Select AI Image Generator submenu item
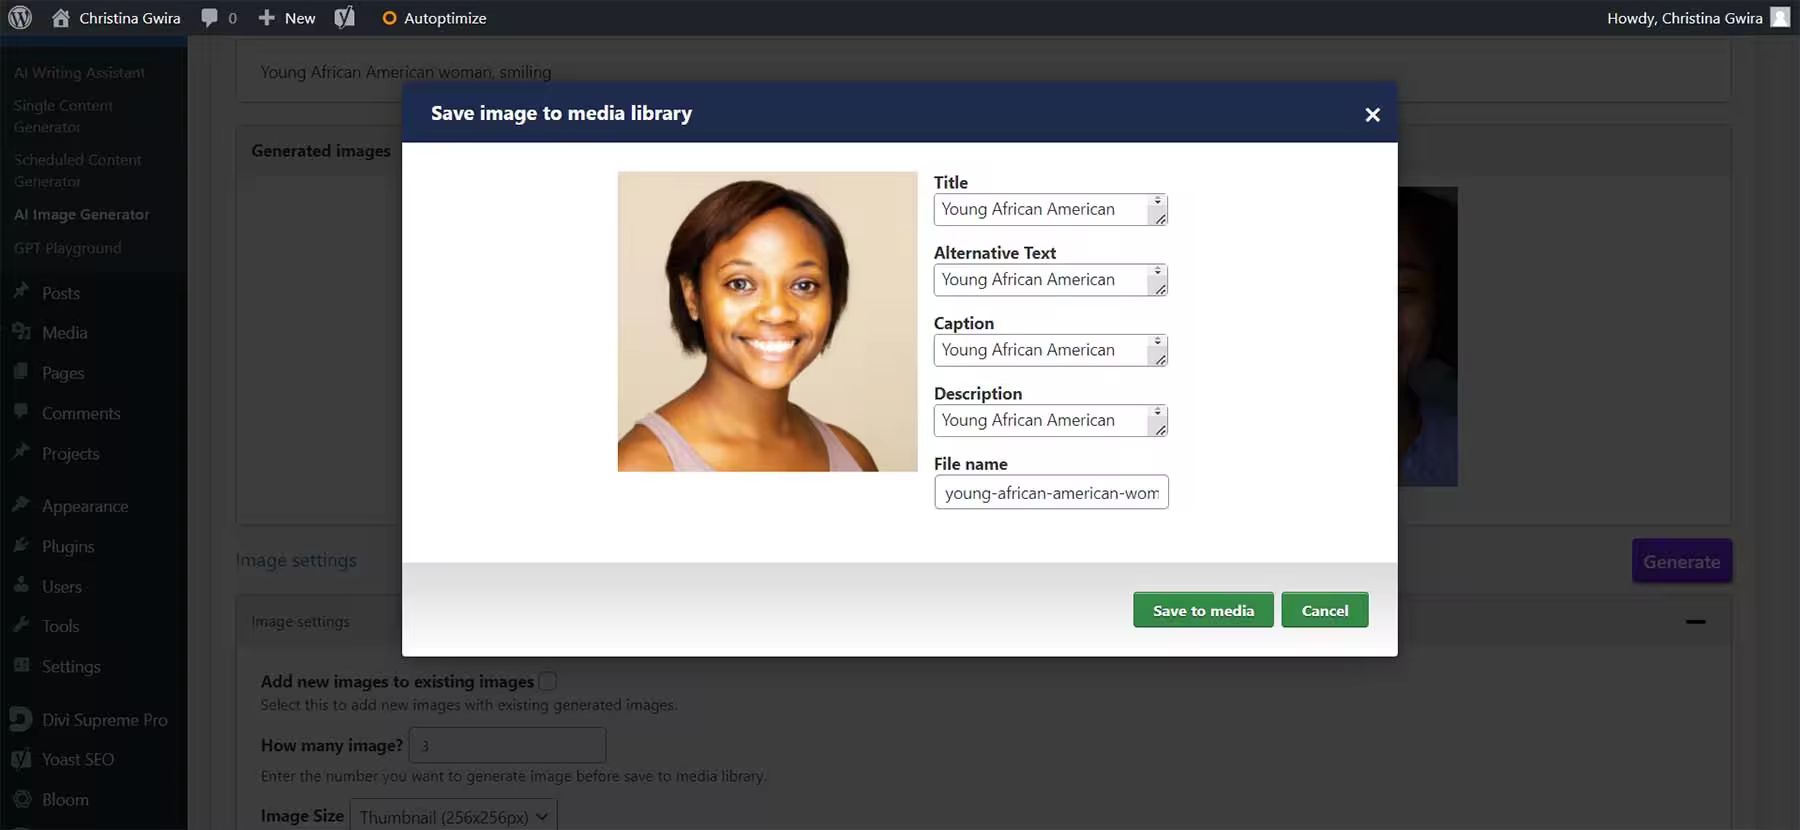1800x830 pixels. point(81,214)
